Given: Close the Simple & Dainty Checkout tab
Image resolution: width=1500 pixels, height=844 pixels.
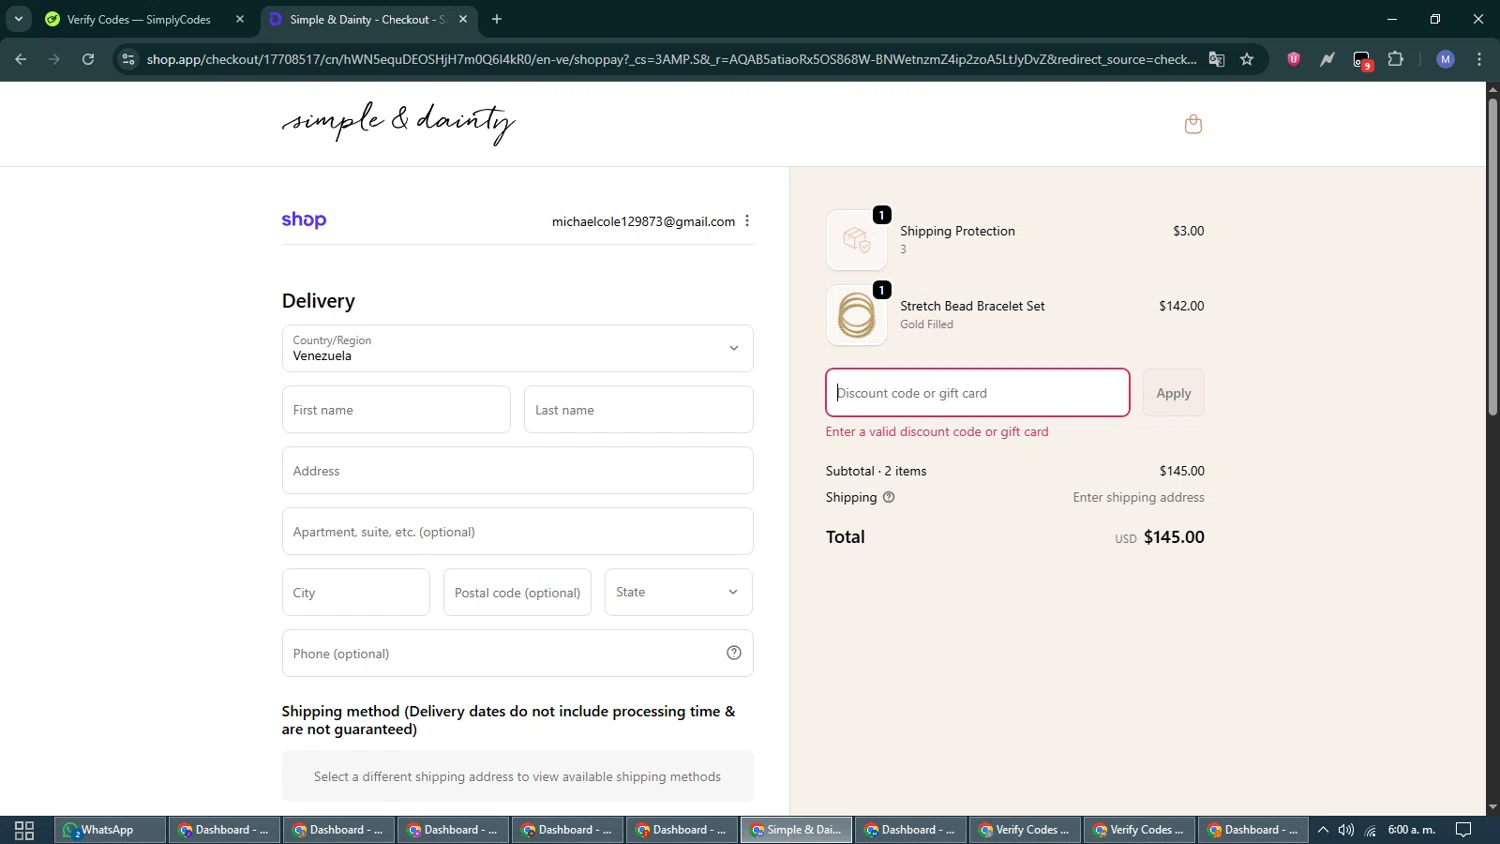Looking at the screenshot, I should click(463, 19).
